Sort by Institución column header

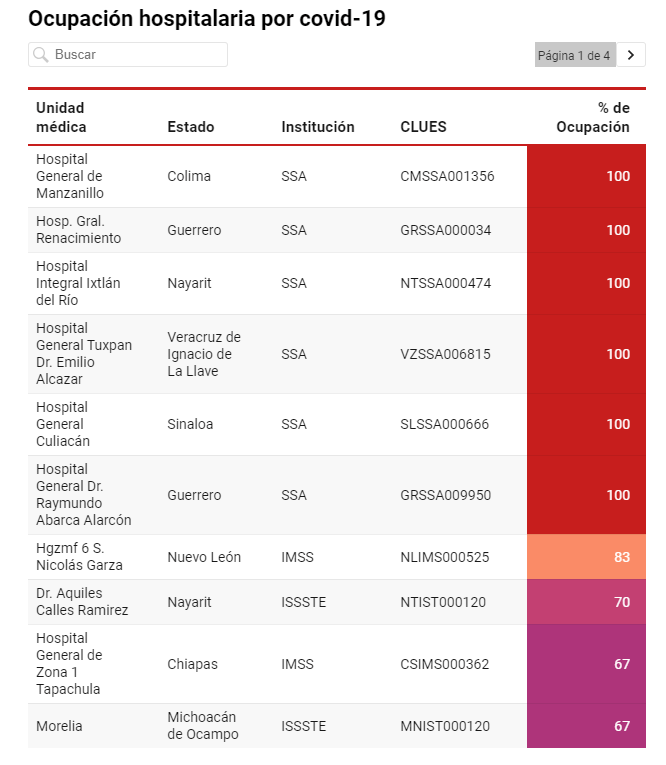click(x=318, y=127)
